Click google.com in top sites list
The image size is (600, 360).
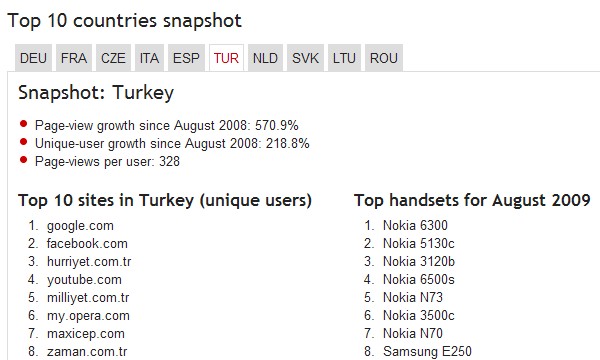(80, 226)
